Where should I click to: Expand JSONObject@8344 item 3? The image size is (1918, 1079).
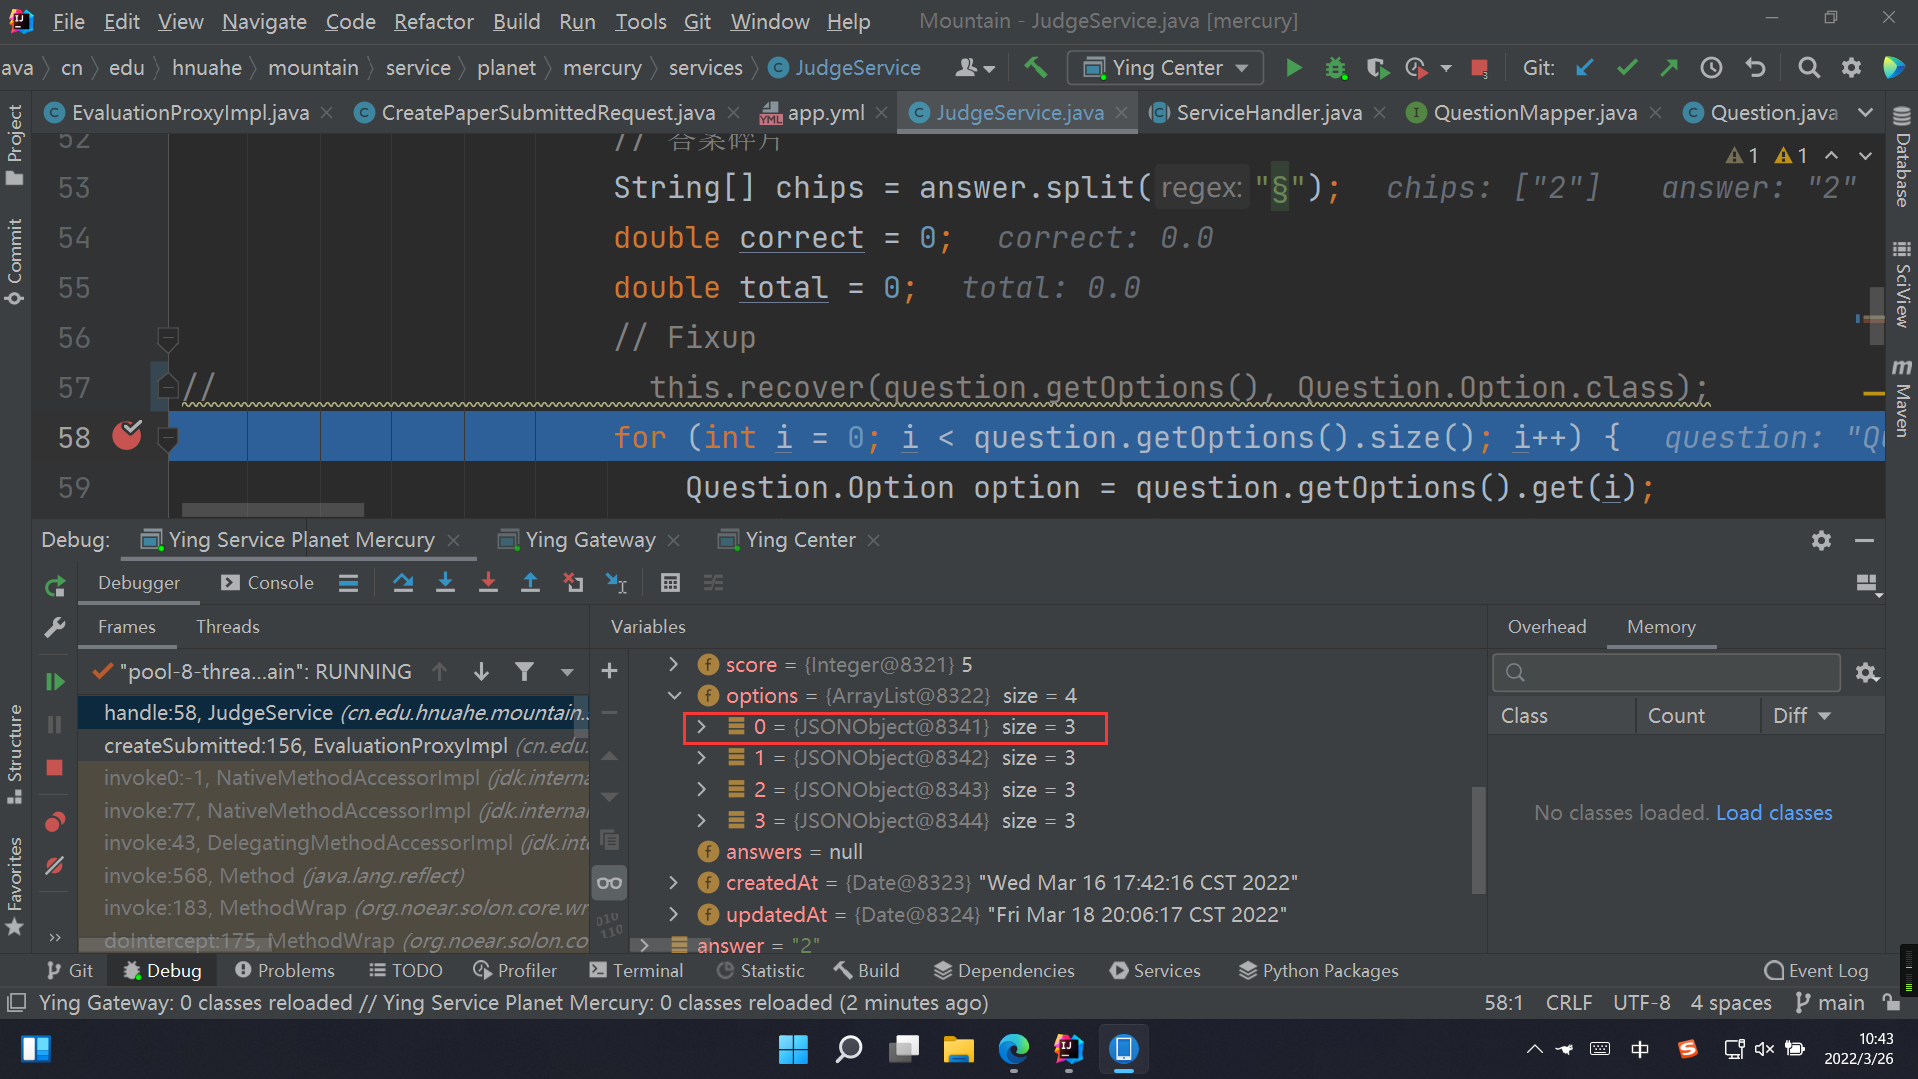click(702, 820)
